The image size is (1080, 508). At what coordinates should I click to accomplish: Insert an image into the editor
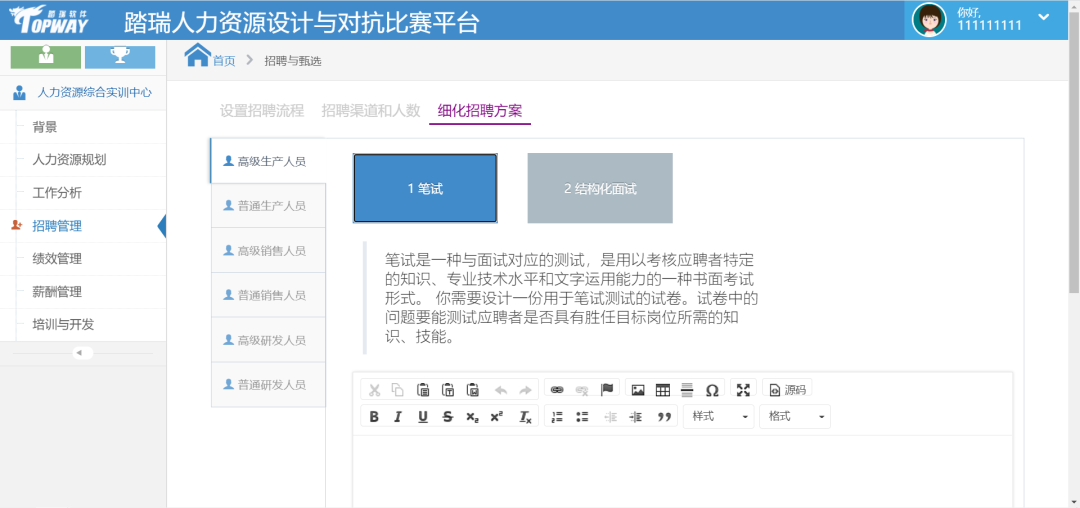(x=638, y=390)
